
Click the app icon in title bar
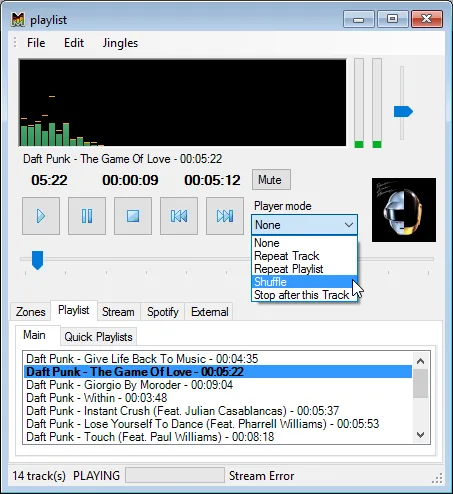[x=18, y=20]
